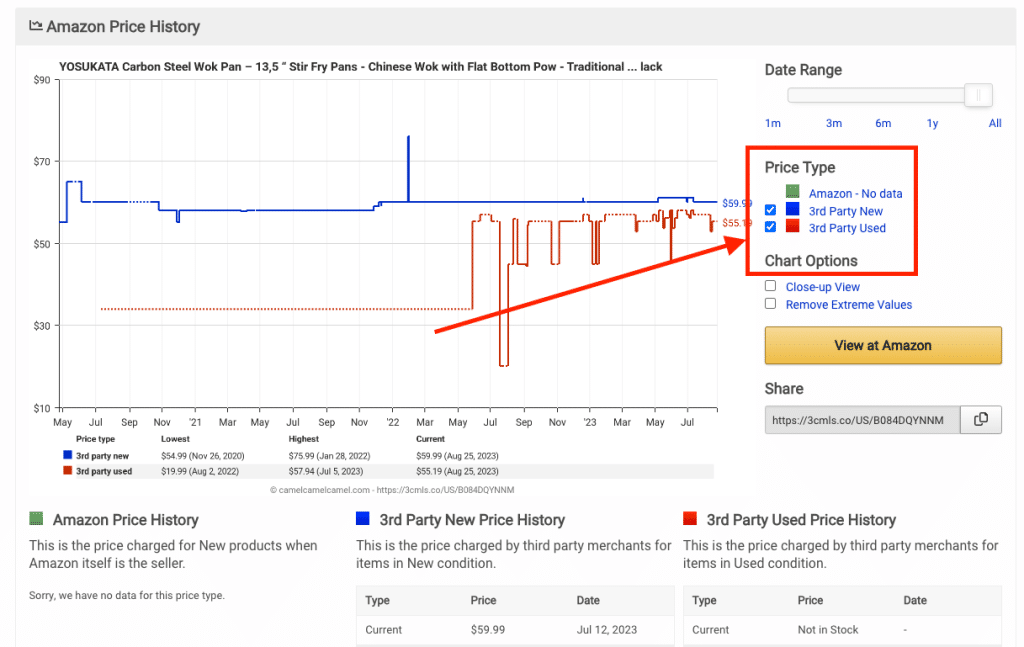The height and width of the screenshot is (647, 1024).
Task: Click the highest price $75.99 (Jan 28, 2022)
Action: pyautogui.click(x=329, y=456)
